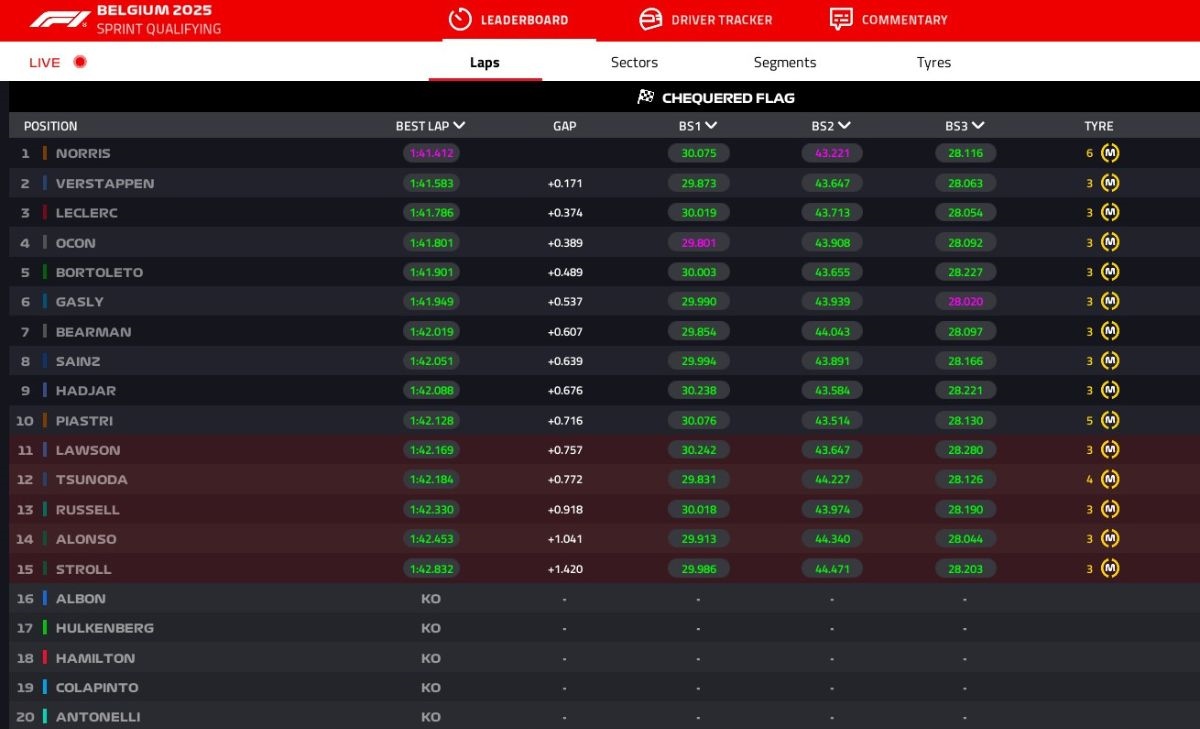Image resolution: width=1200 pixels, height=729 pixels.
Task: Open the BS2 column dropdown
Action: pyautogui.click(x=844, y=126)
